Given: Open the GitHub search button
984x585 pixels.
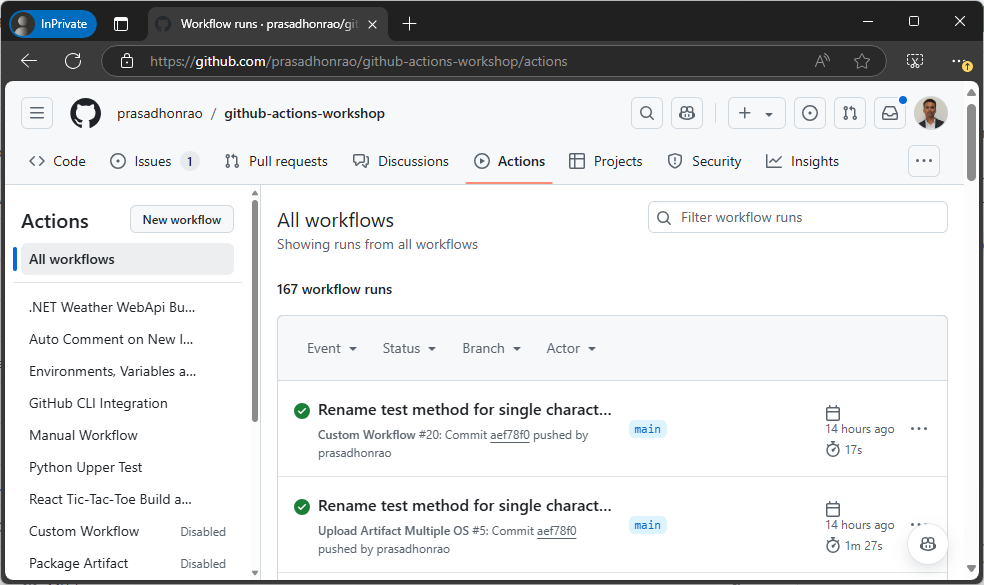Looking at the screenshot, I should point(646,113).
